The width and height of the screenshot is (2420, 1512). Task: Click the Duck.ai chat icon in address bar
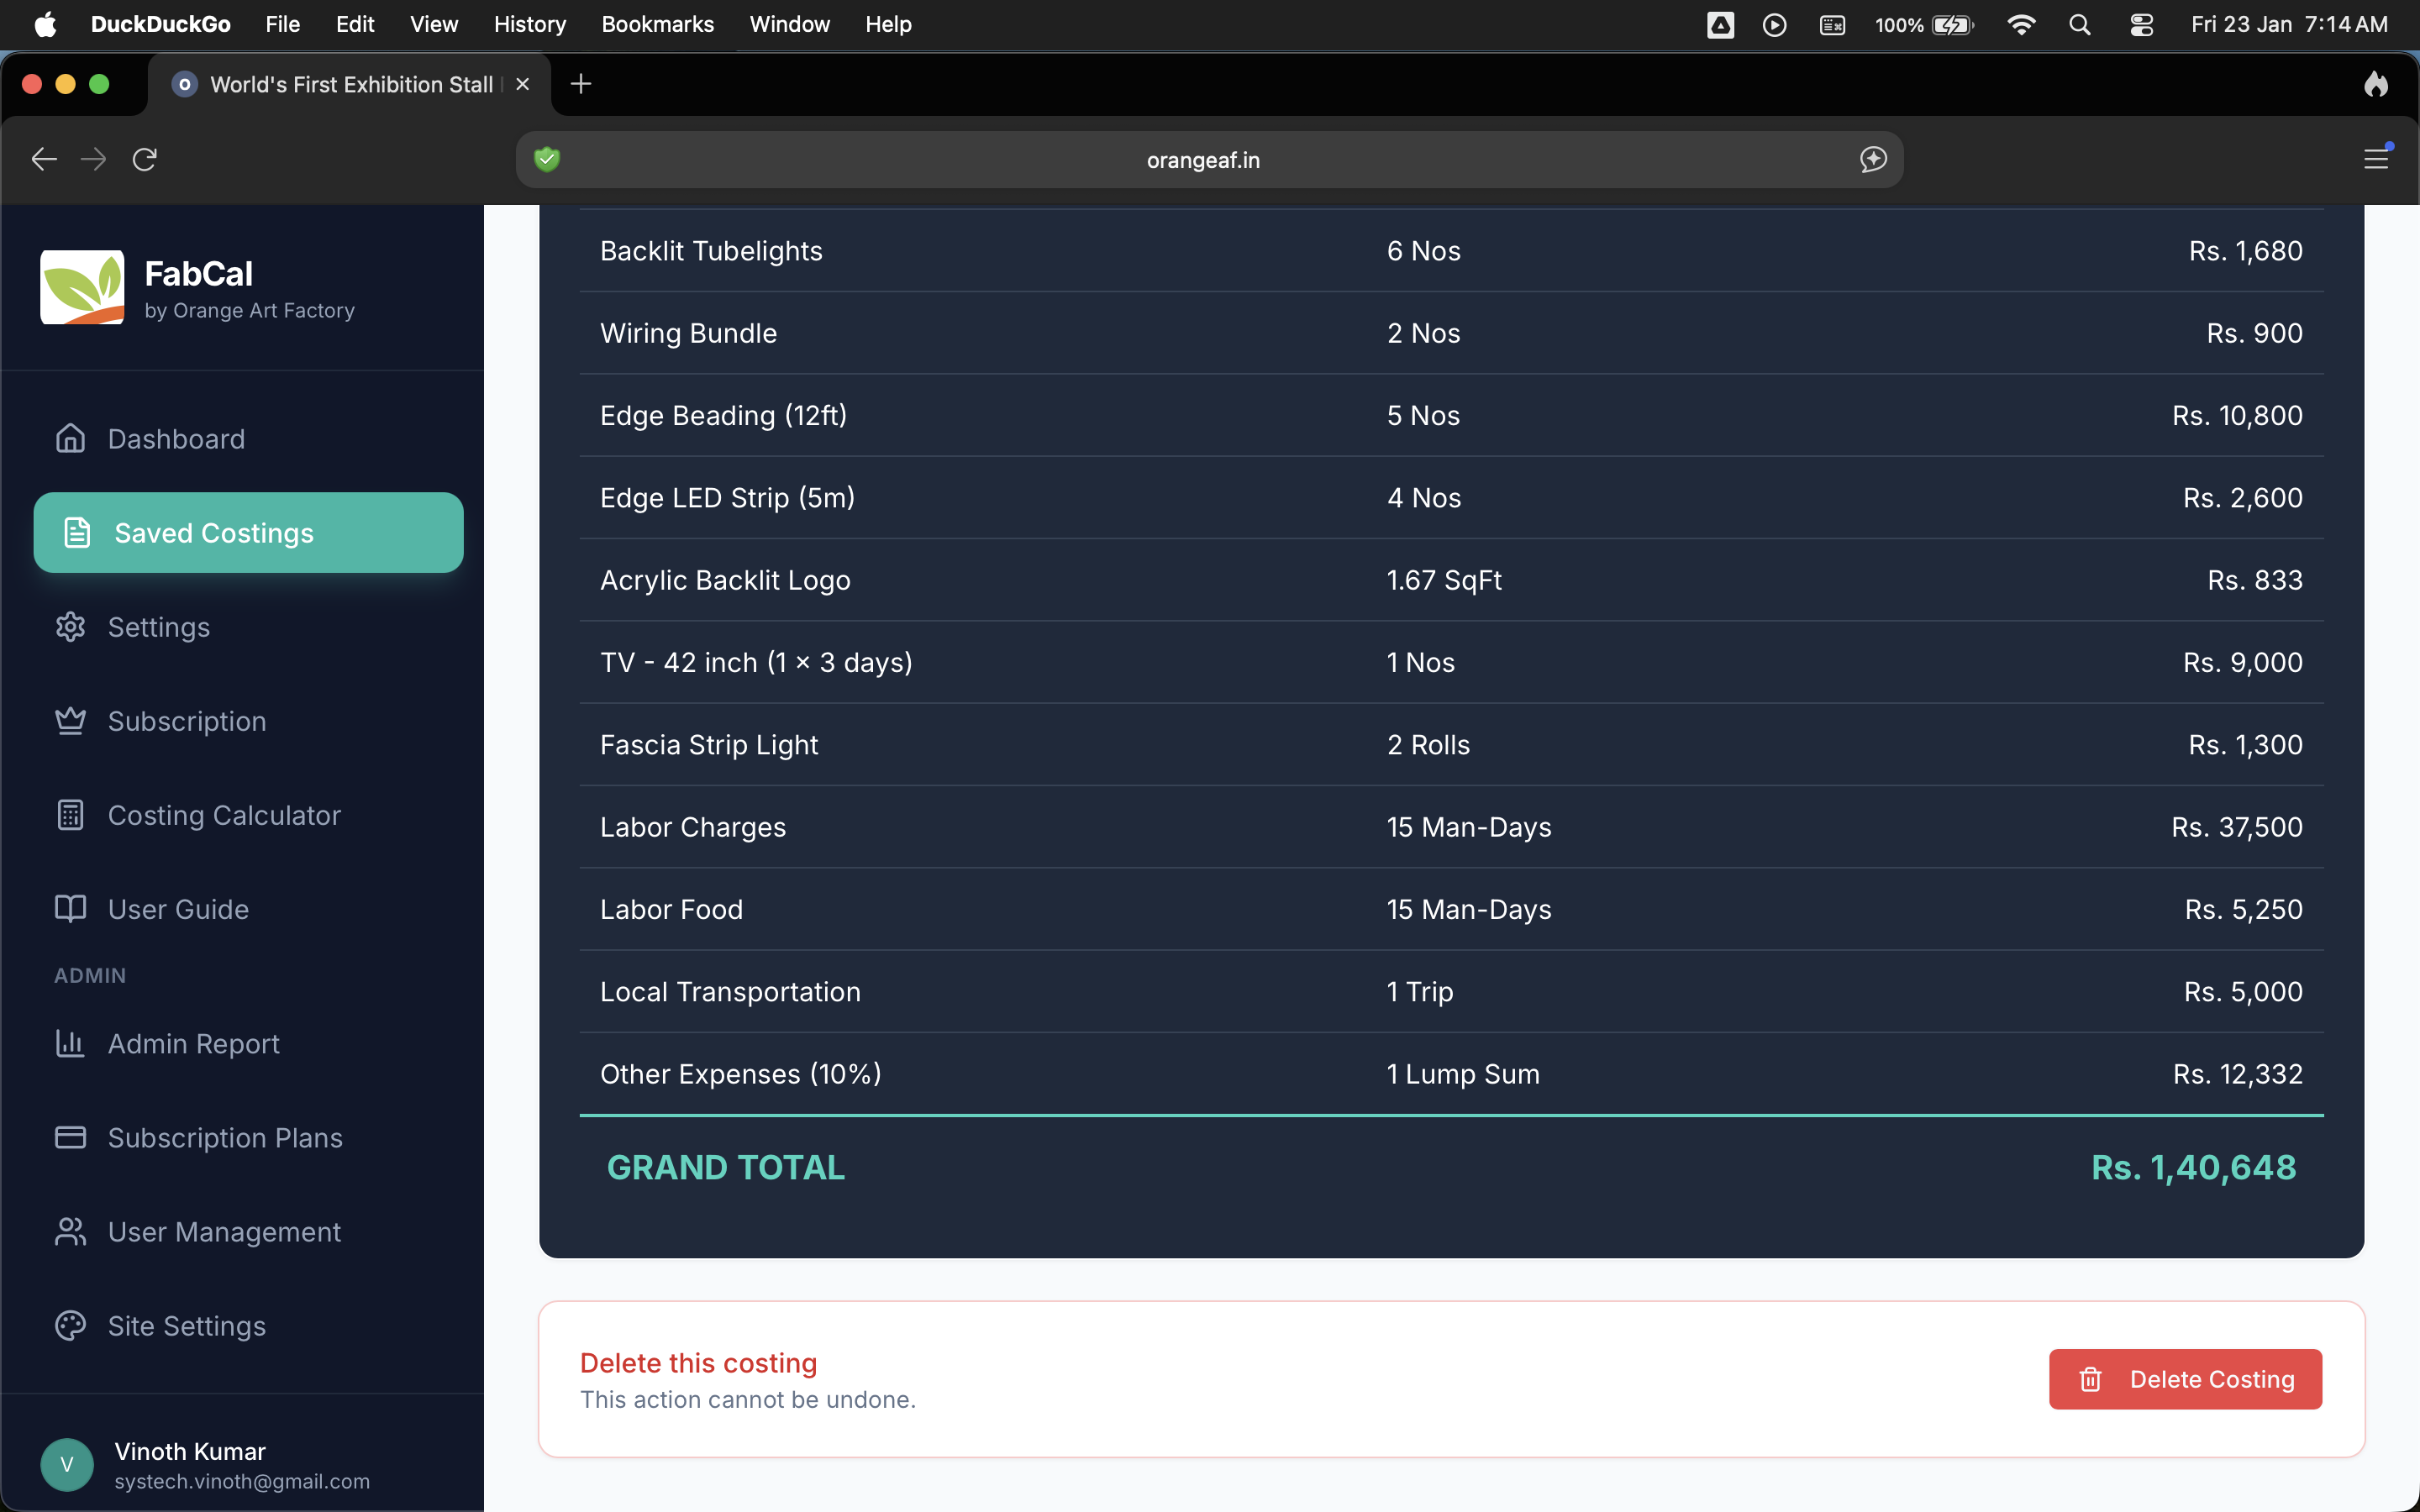tap(1873, 159)
